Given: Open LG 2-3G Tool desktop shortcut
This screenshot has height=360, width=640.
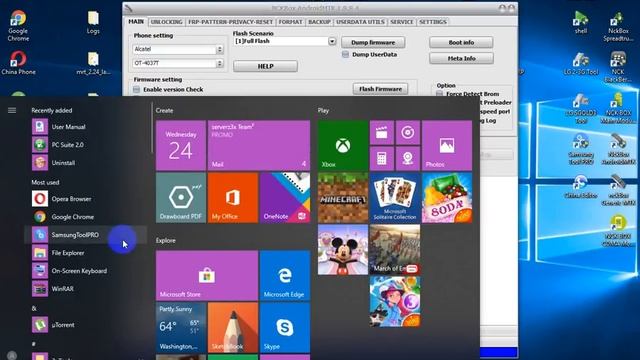Looking at the screenshot, I should [580, 64].
